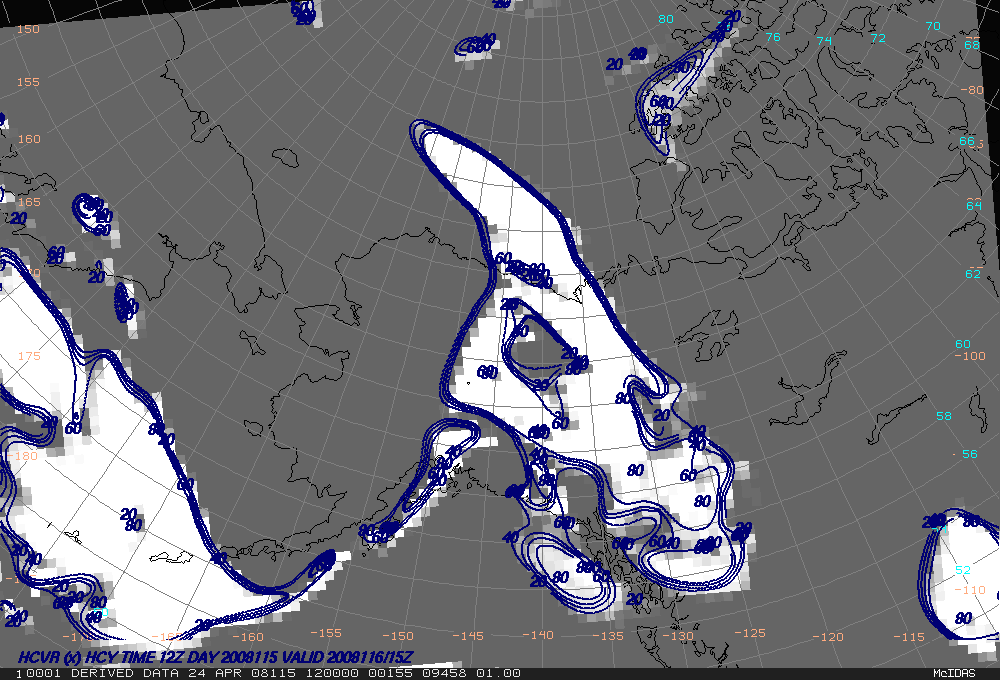Image resolution: width=1000 pixels, height=680 pixels.
Task: Click the cyan 74 latitude label
Action: [825, 40]
